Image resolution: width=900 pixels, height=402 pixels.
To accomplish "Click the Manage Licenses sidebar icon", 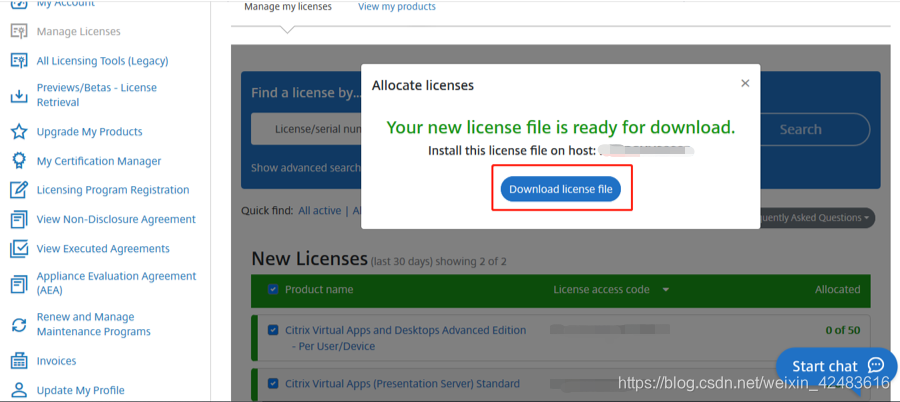I will 18,31.
